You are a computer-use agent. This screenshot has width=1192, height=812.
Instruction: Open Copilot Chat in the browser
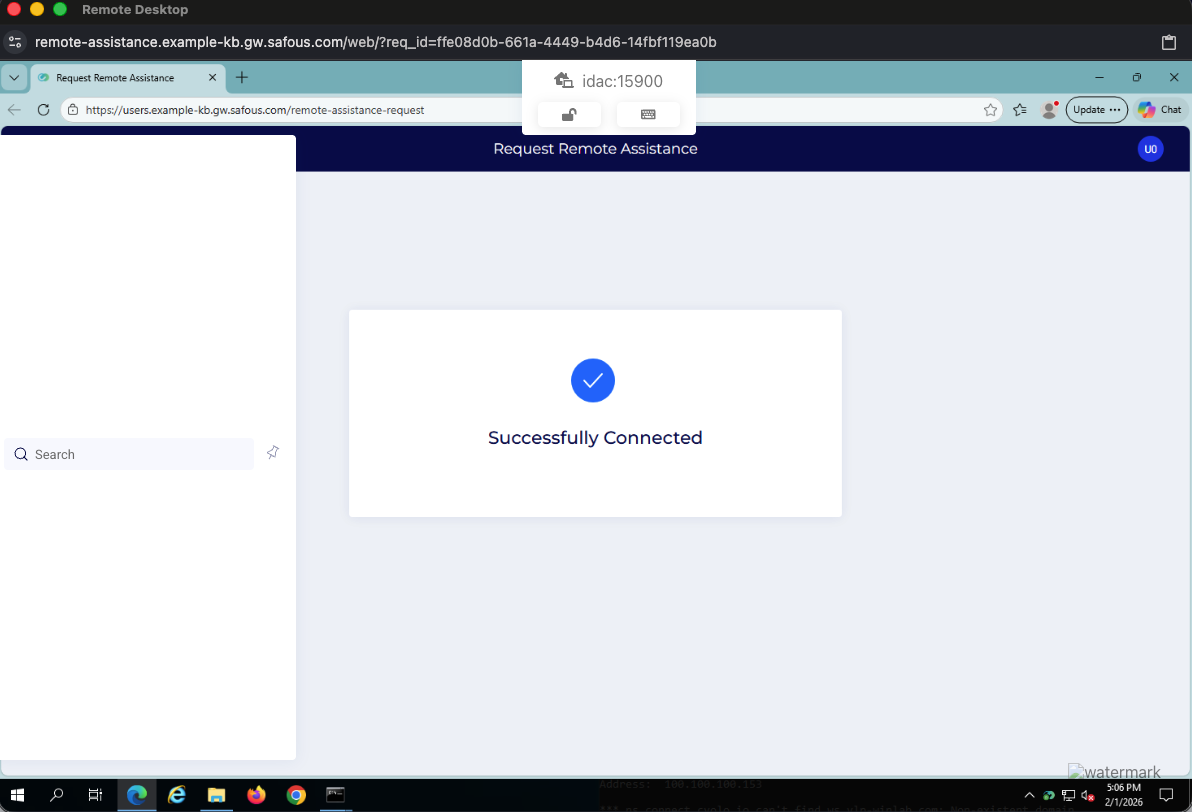tap(1160, 110)
